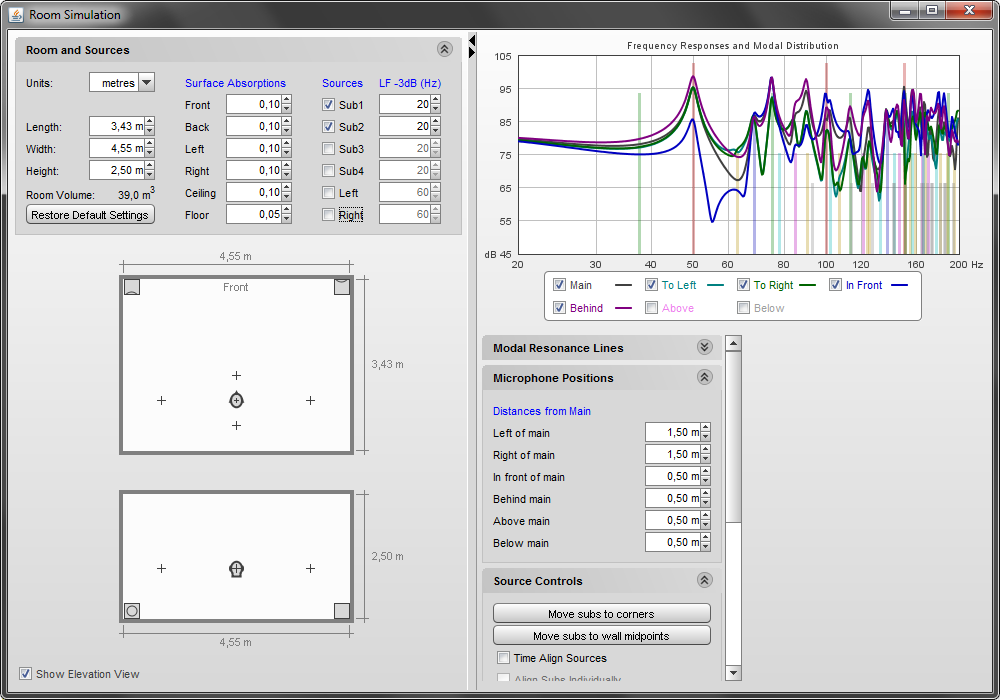Click Move subs to corners
This screenshot has height=700, width=1000.
click(601, 613)
